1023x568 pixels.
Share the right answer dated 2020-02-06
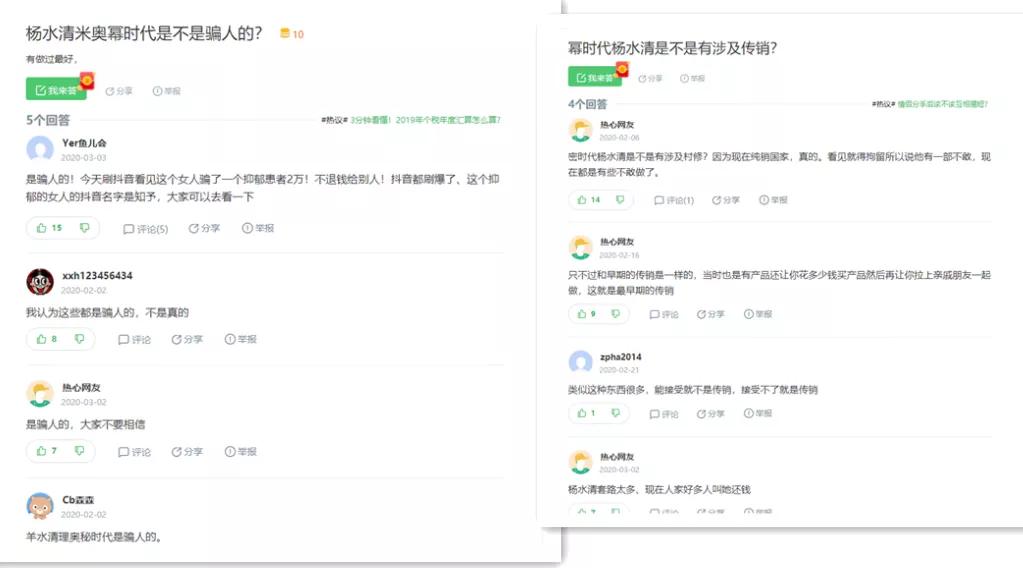pyautogui.click(x=725, y=200)
